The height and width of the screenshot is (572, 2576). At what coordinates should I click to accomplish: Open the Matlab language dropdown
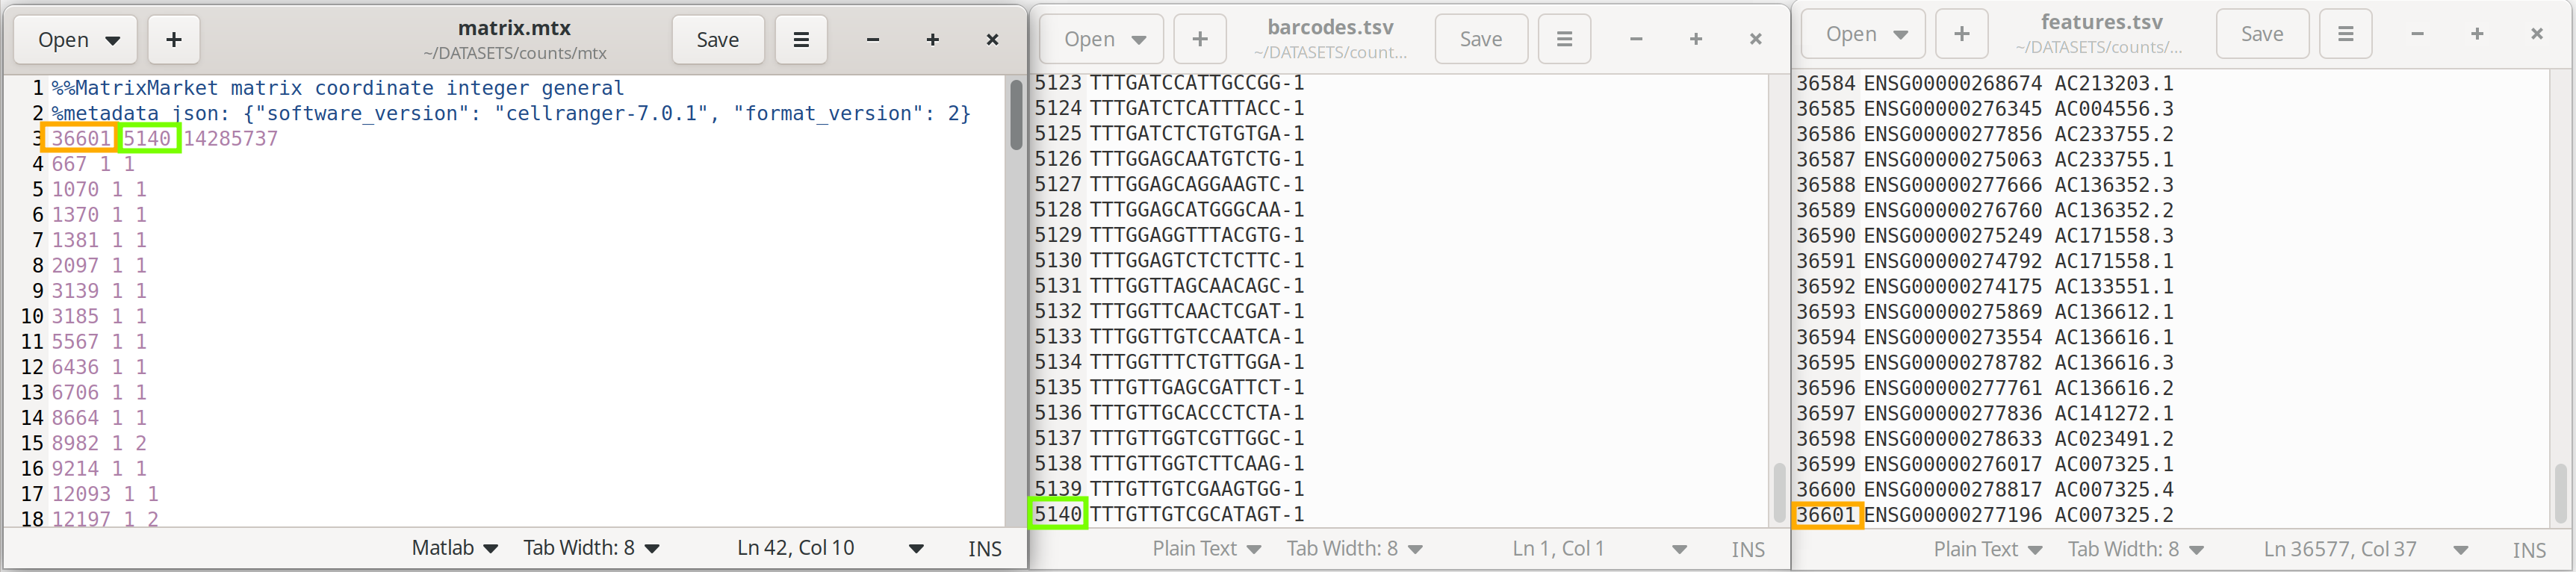tap(455, 548)
